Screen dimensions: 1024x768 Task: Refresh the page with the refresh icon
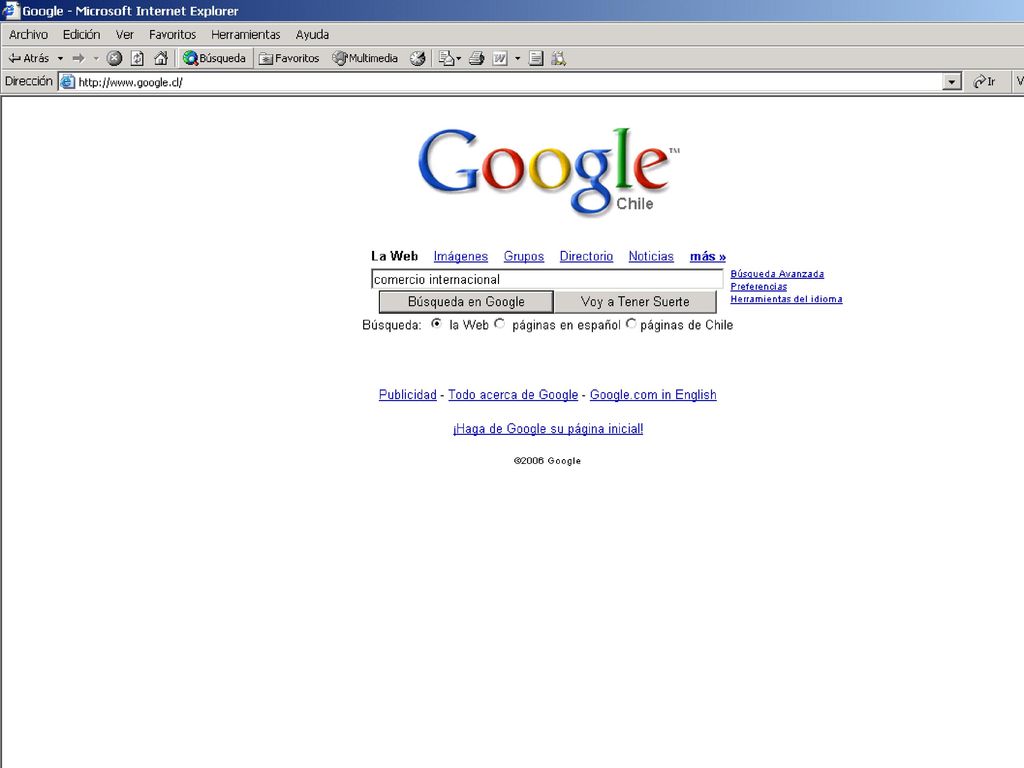point(137,58)
